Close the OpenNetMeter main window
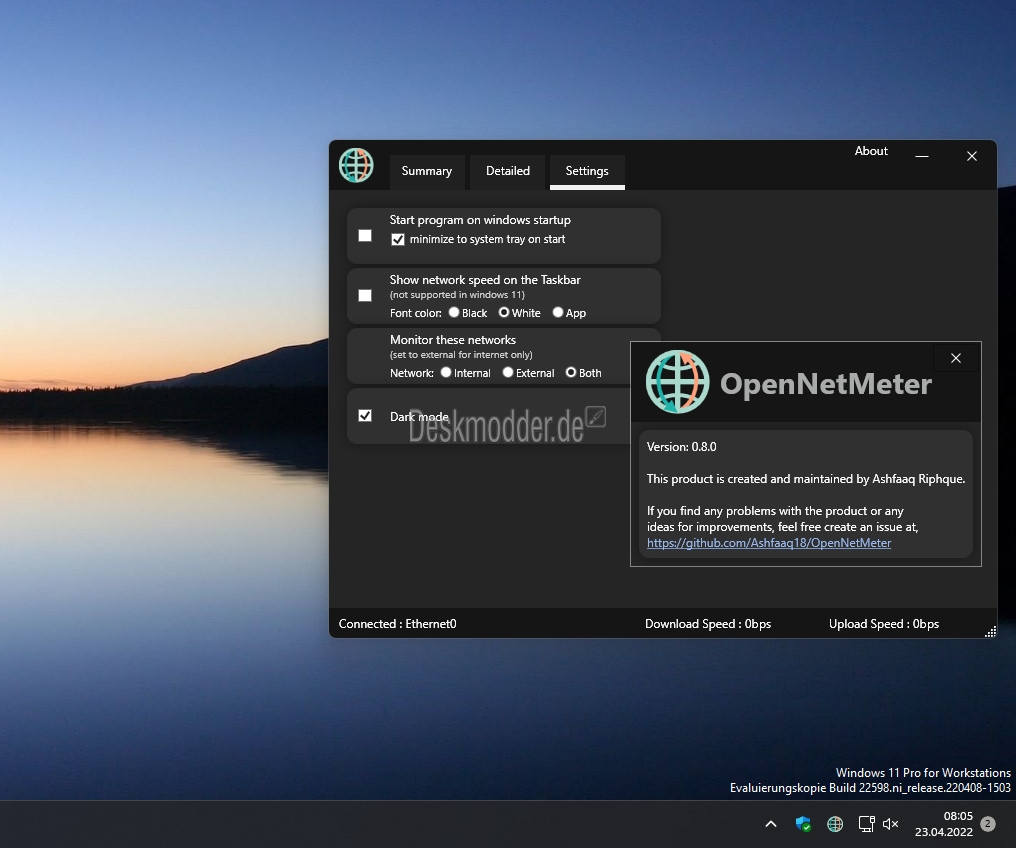Screen dimensions: 1016x848 coord(971,156)
